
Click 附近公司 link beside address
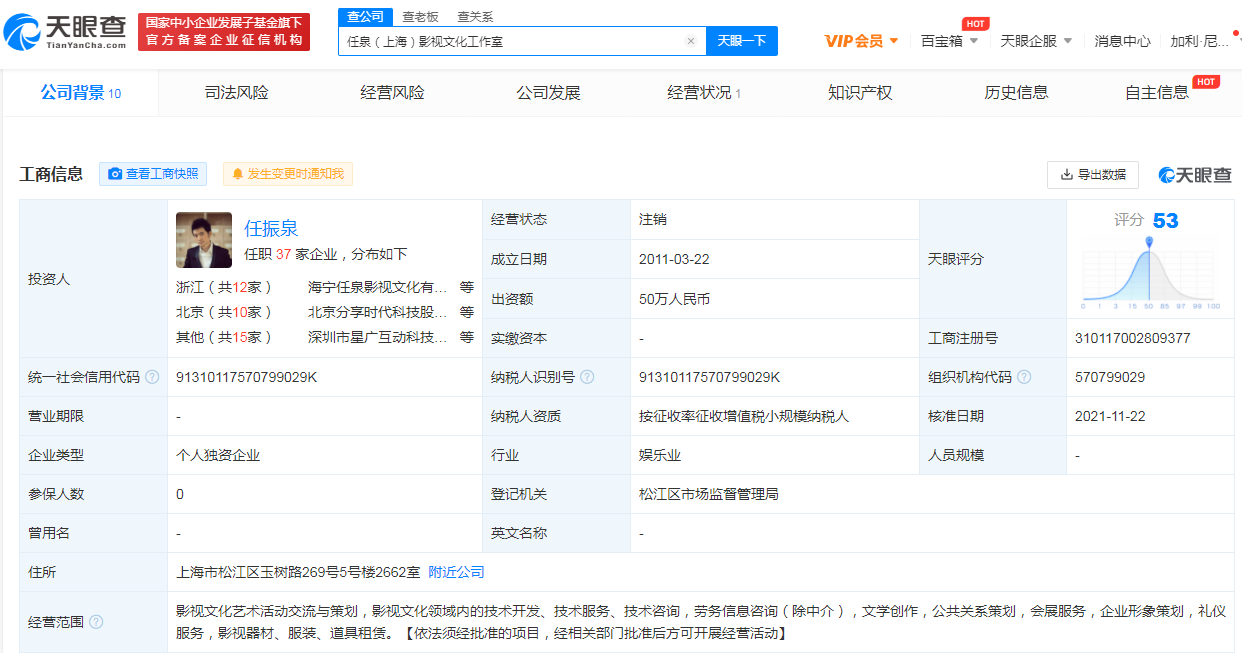pyautogui.click(x=456, y=572)
